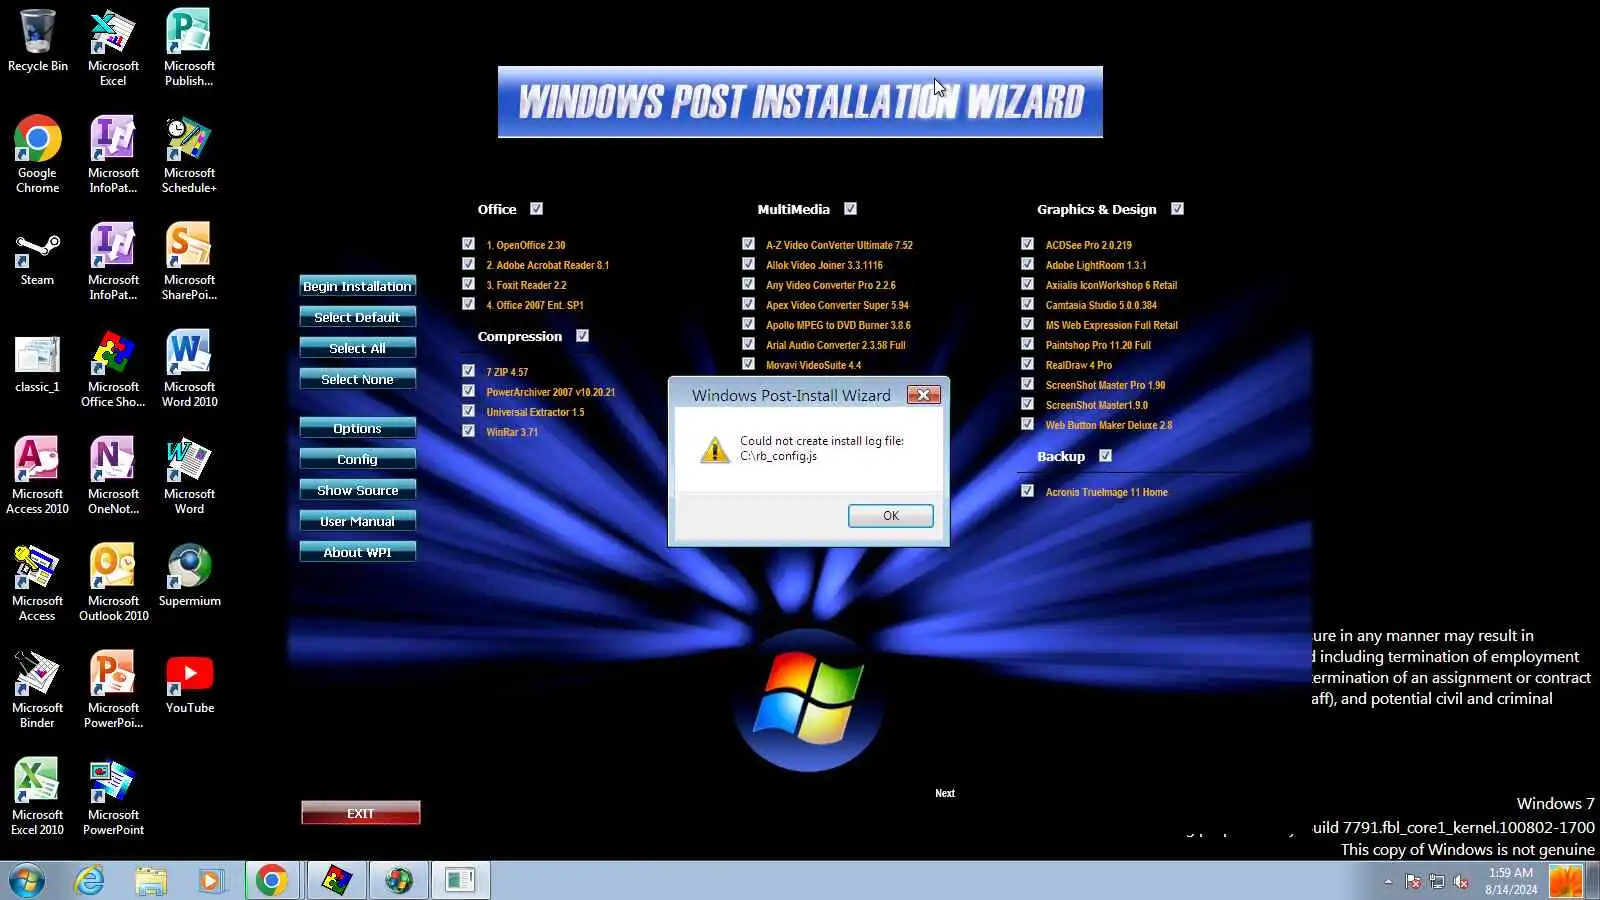
Task: Open Windows Media Player from the taskbar
Action: [x=211, y=881]
